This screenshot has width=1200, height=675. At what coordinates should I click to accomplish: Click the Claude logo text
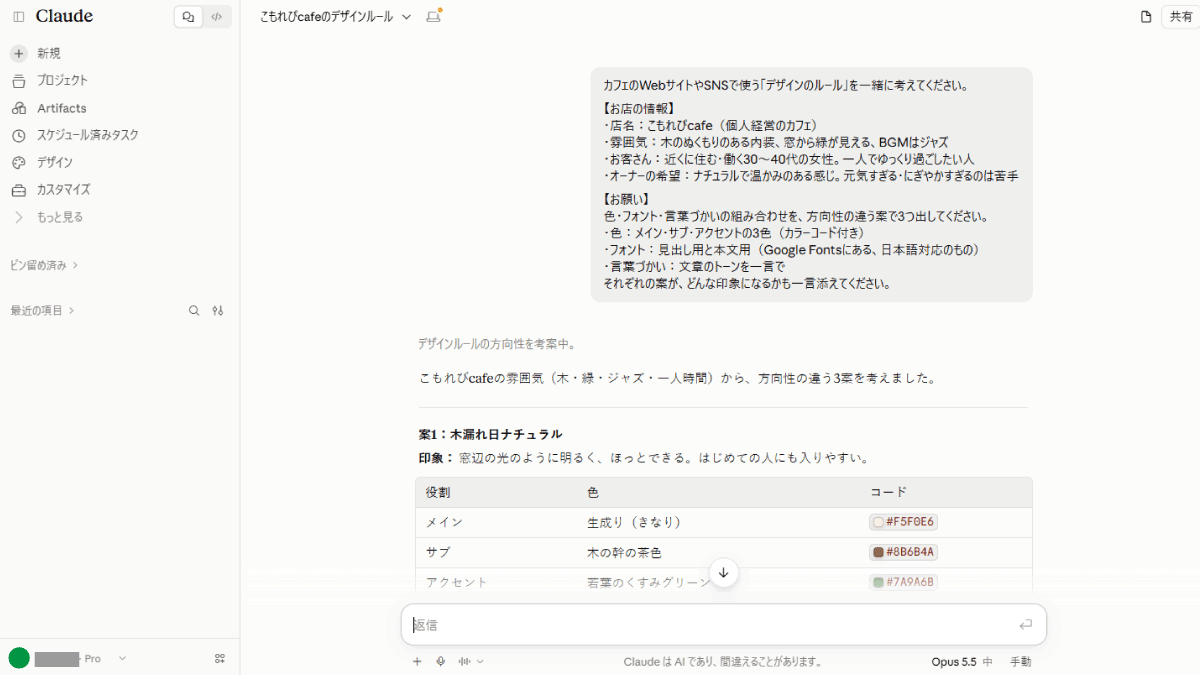(x=64, y=16)
